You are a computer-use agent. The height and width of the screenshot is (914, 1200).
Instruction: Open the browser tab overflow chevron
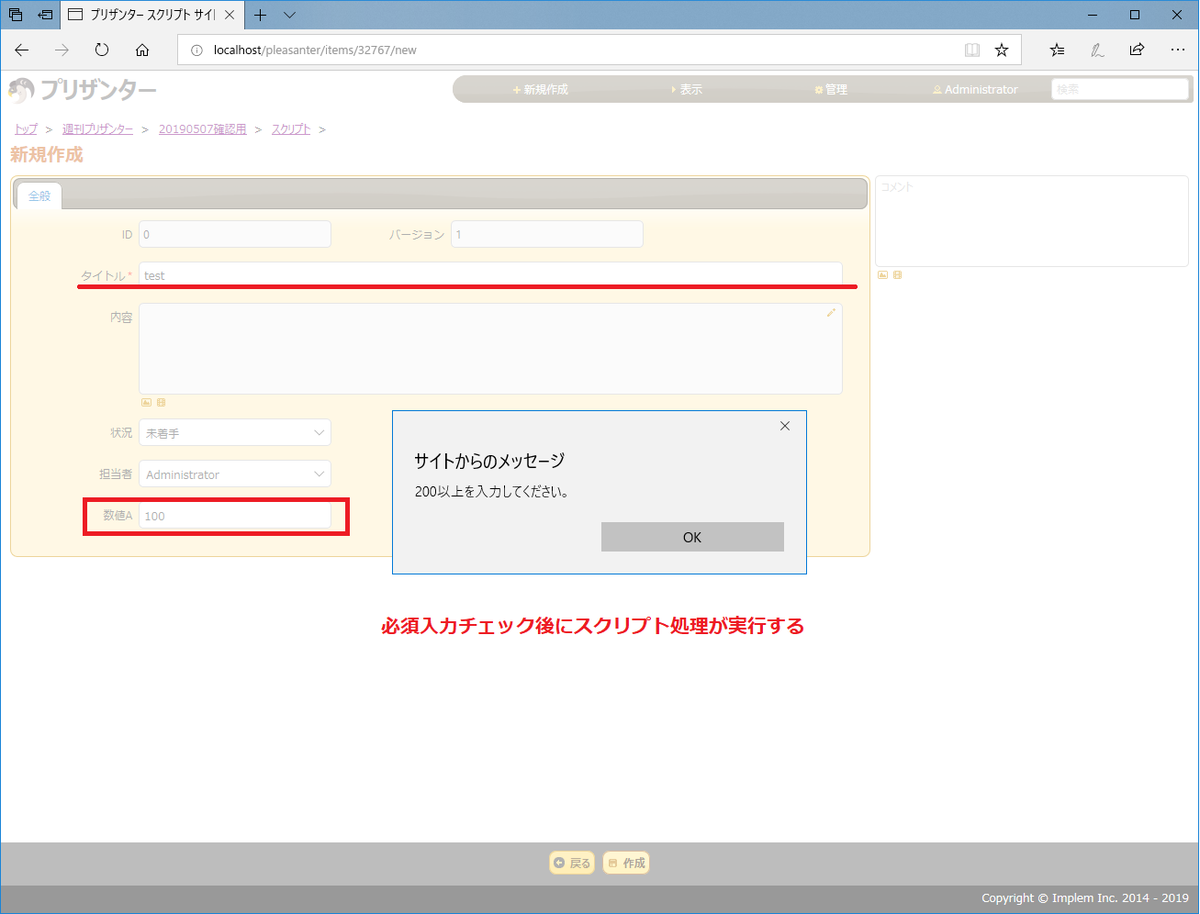point(290,15)
